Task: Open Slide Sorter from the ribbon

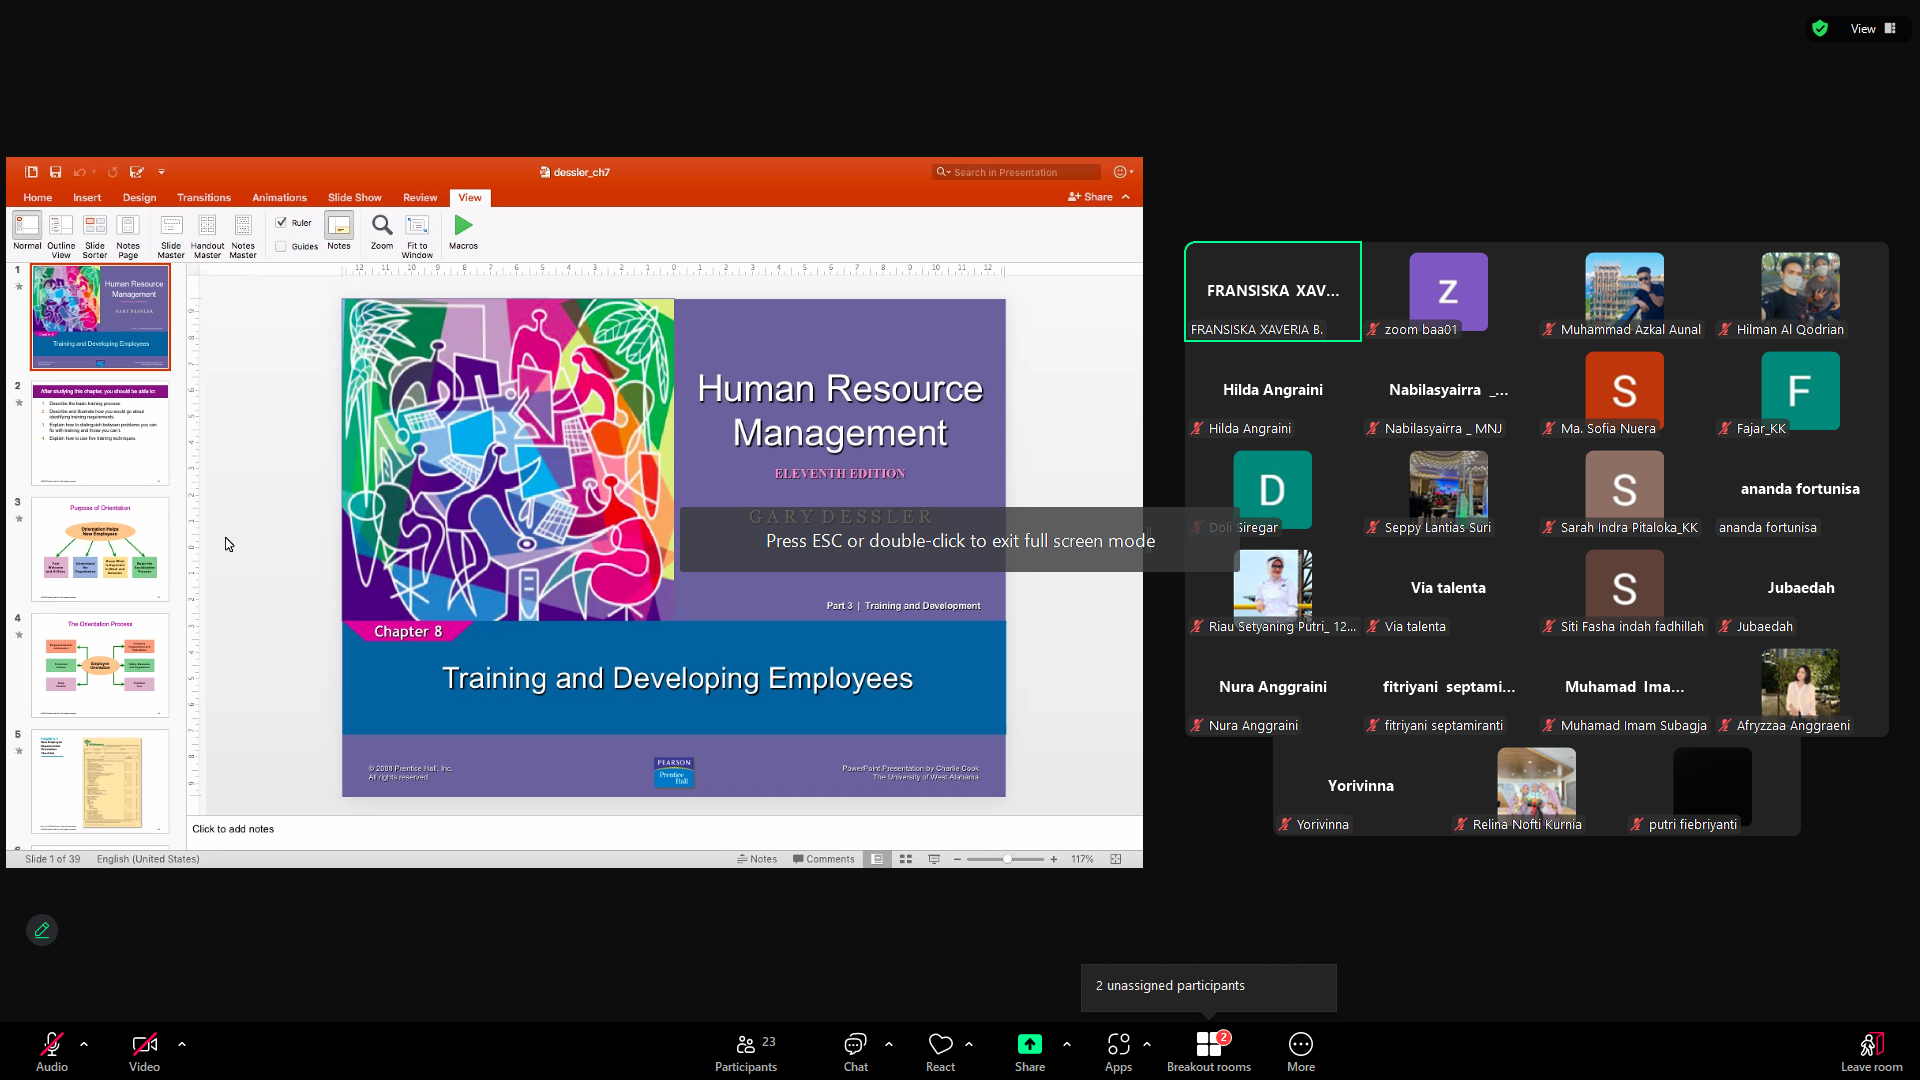Action: [x=95, y=236]
